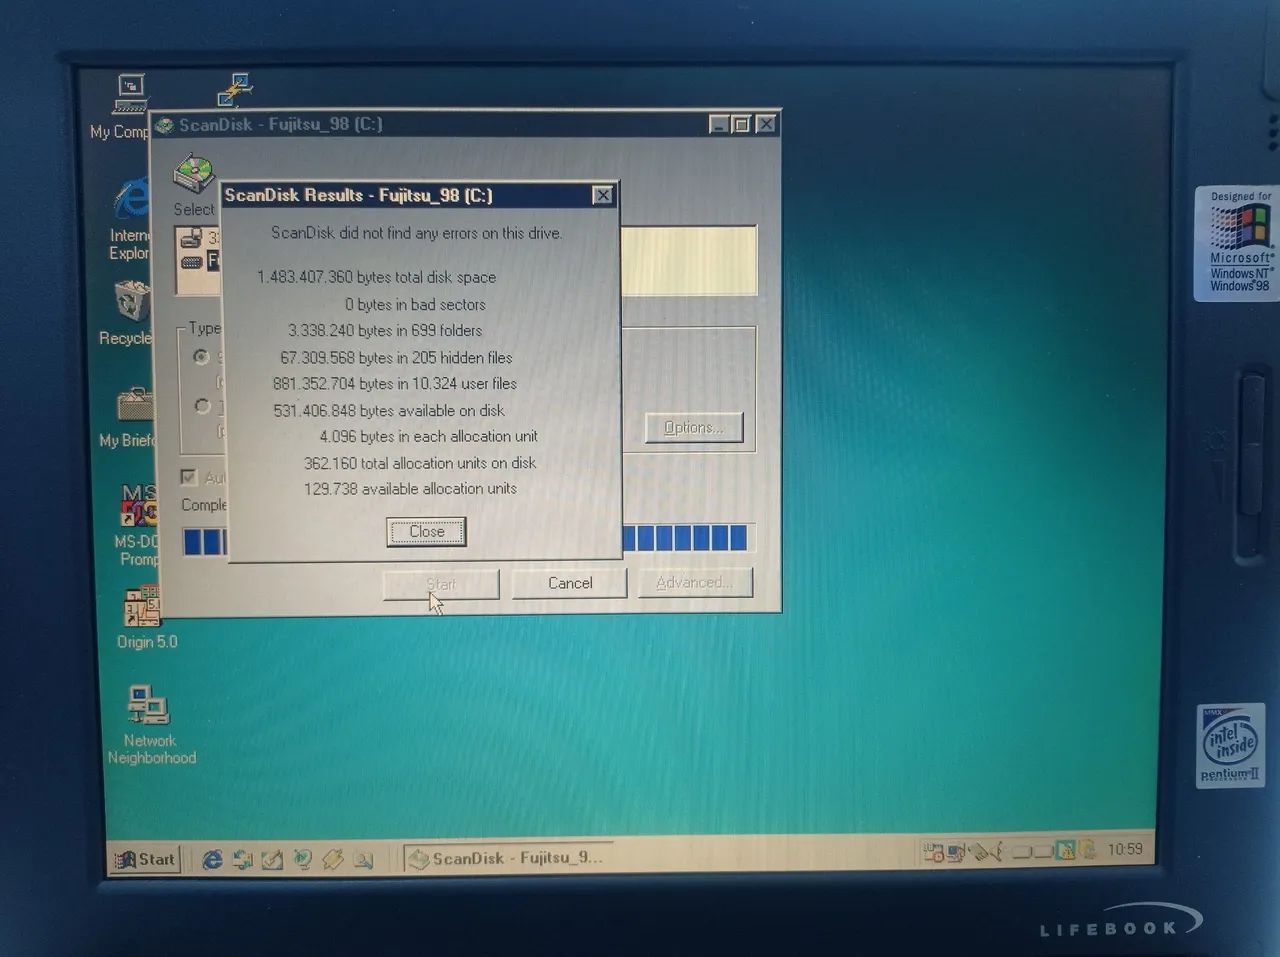This screenshot has height=957, width=1280.
Task: Select the floppy drive row in ScanDisk list
Action: click(x=199, y=239)
